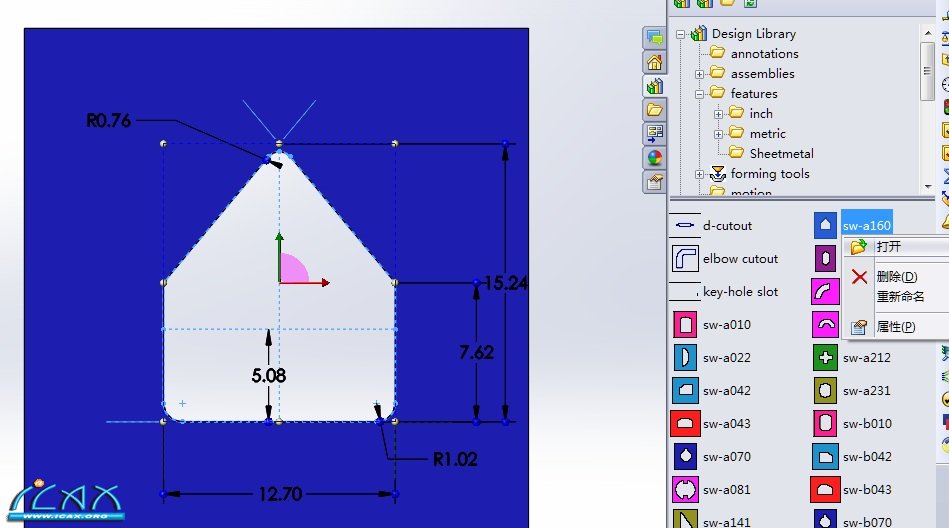Screen dimensions: 949x528
Task: Choose 删除(D) delete from context menu
Action: pos(897,277)
